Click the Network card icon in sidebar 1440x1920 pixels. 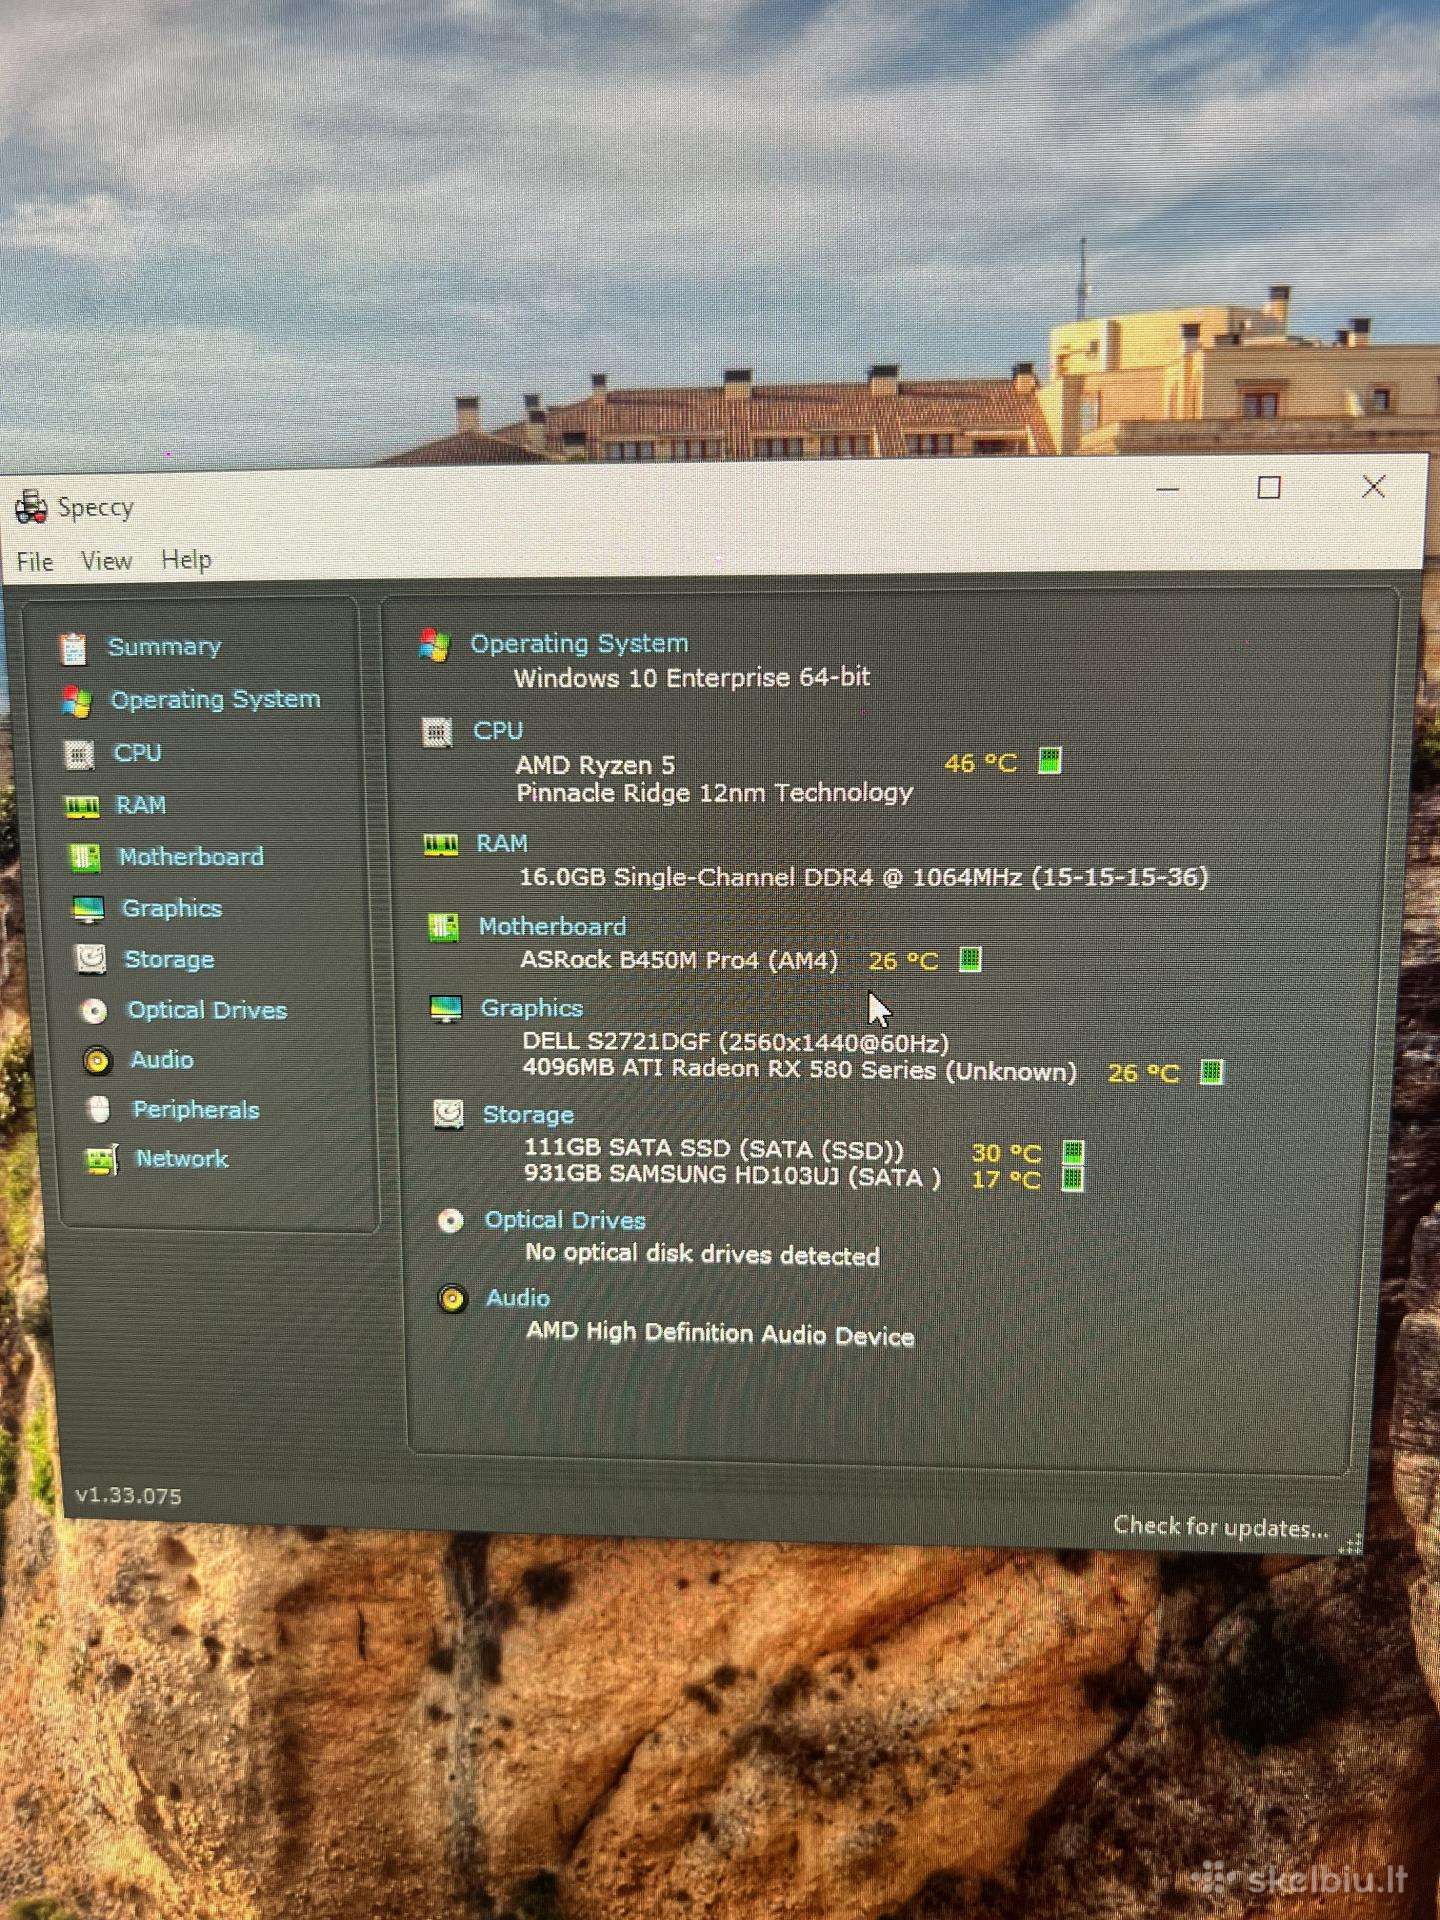(x=102, y=1159)
